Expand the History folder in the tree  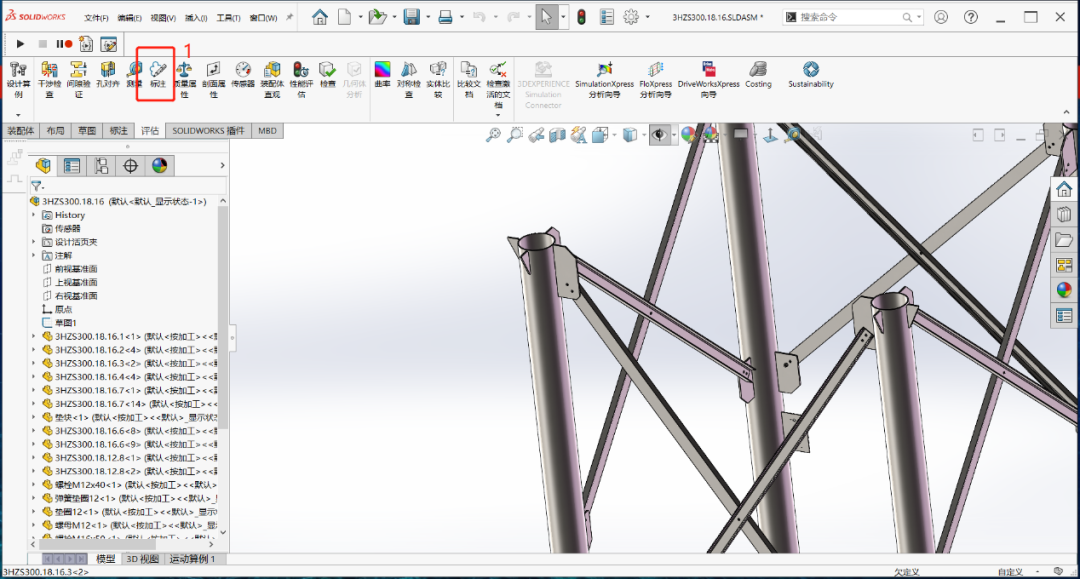tap(34, 215)
